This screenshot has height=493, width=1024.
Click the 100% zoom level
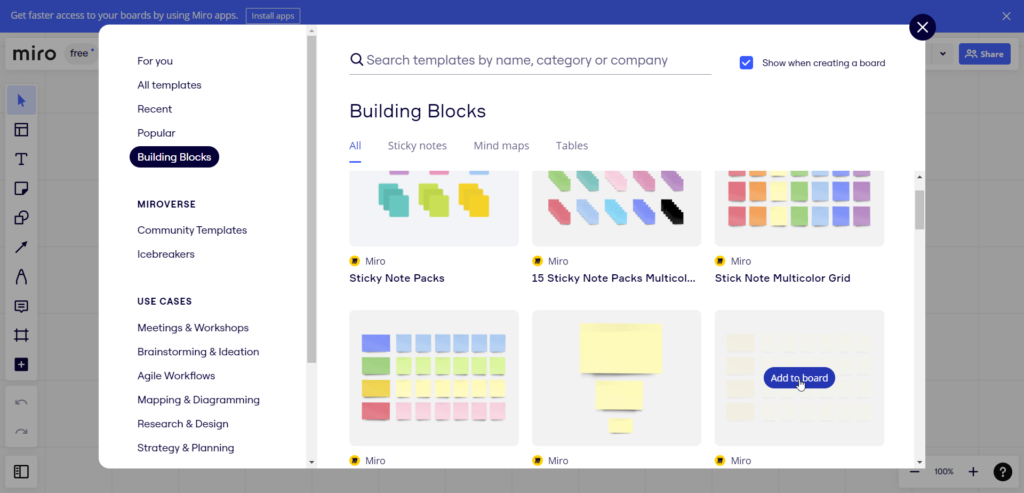pyautogui.click(x=944, y=471)
